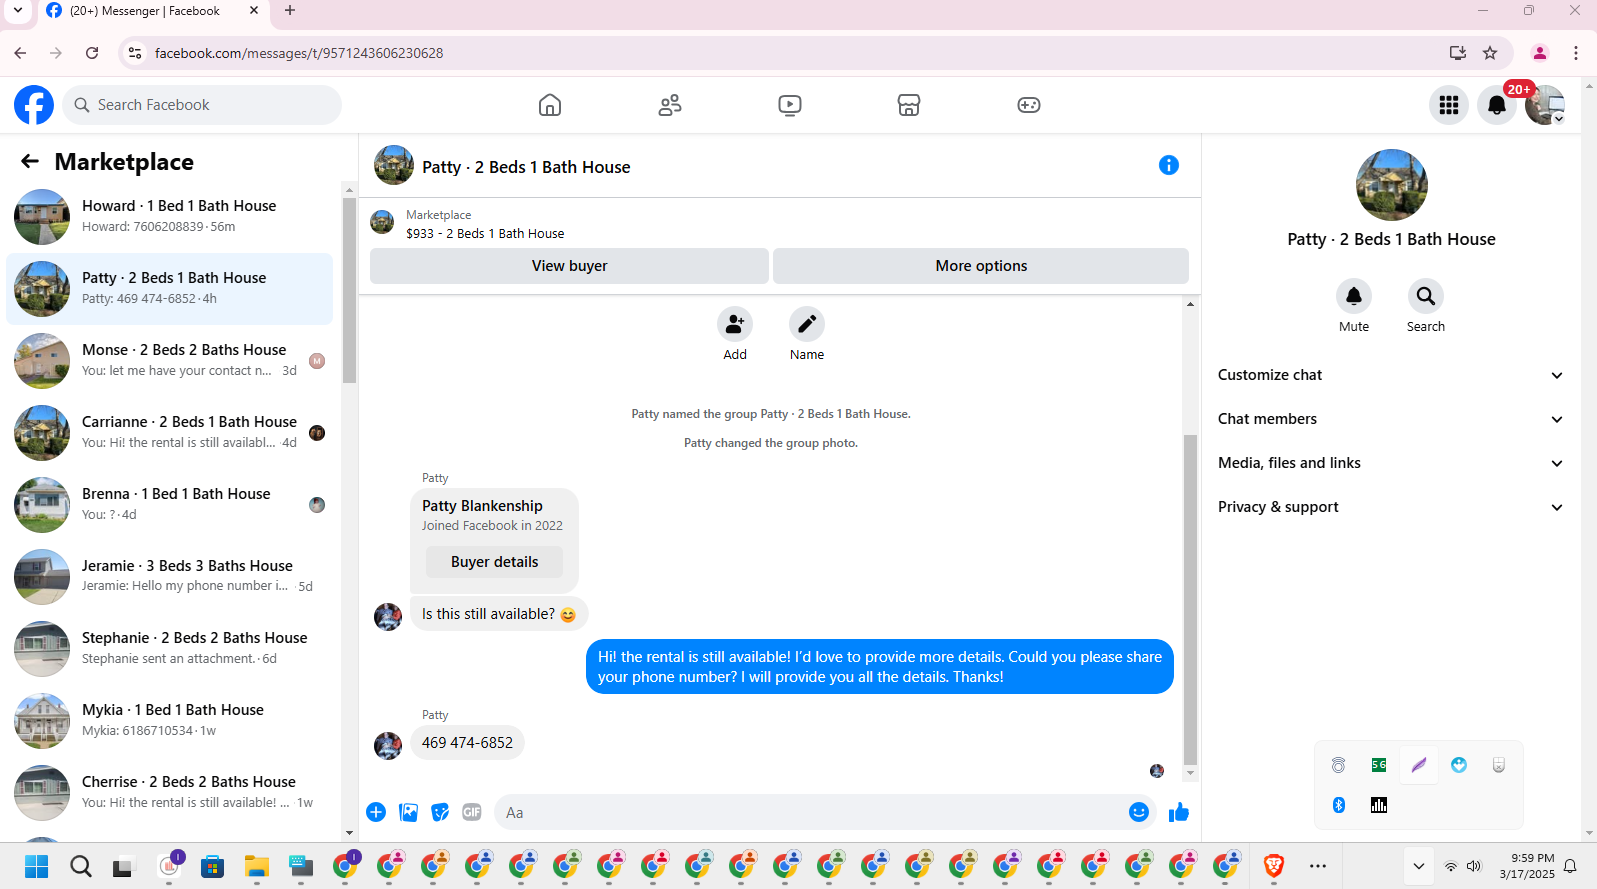
Task: Click the Add people icon in chat
Action: 735,324
